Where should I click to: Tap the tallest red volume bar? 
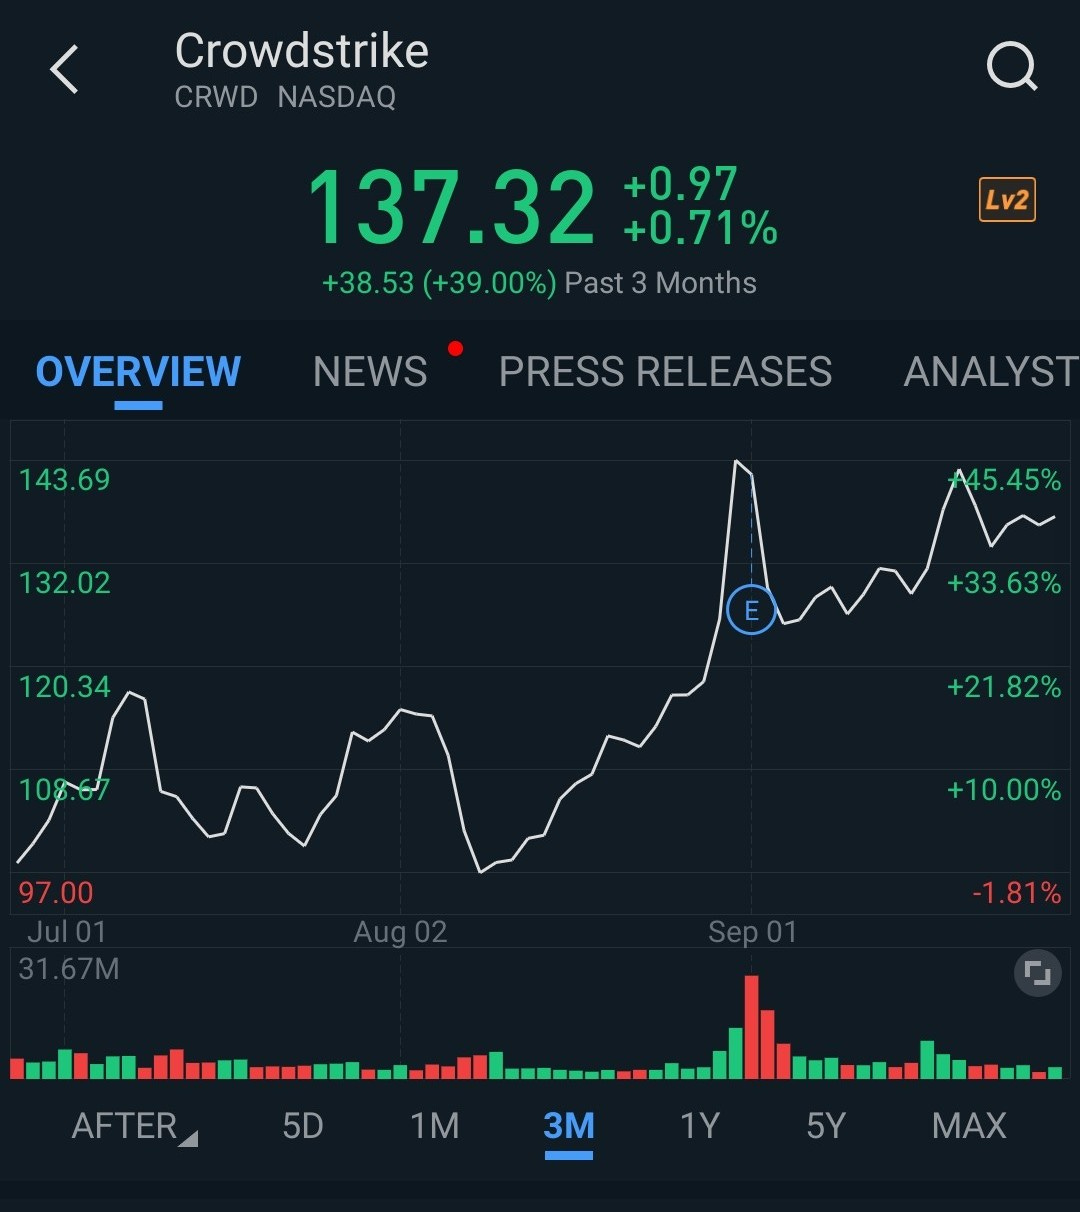point(751,1027)
